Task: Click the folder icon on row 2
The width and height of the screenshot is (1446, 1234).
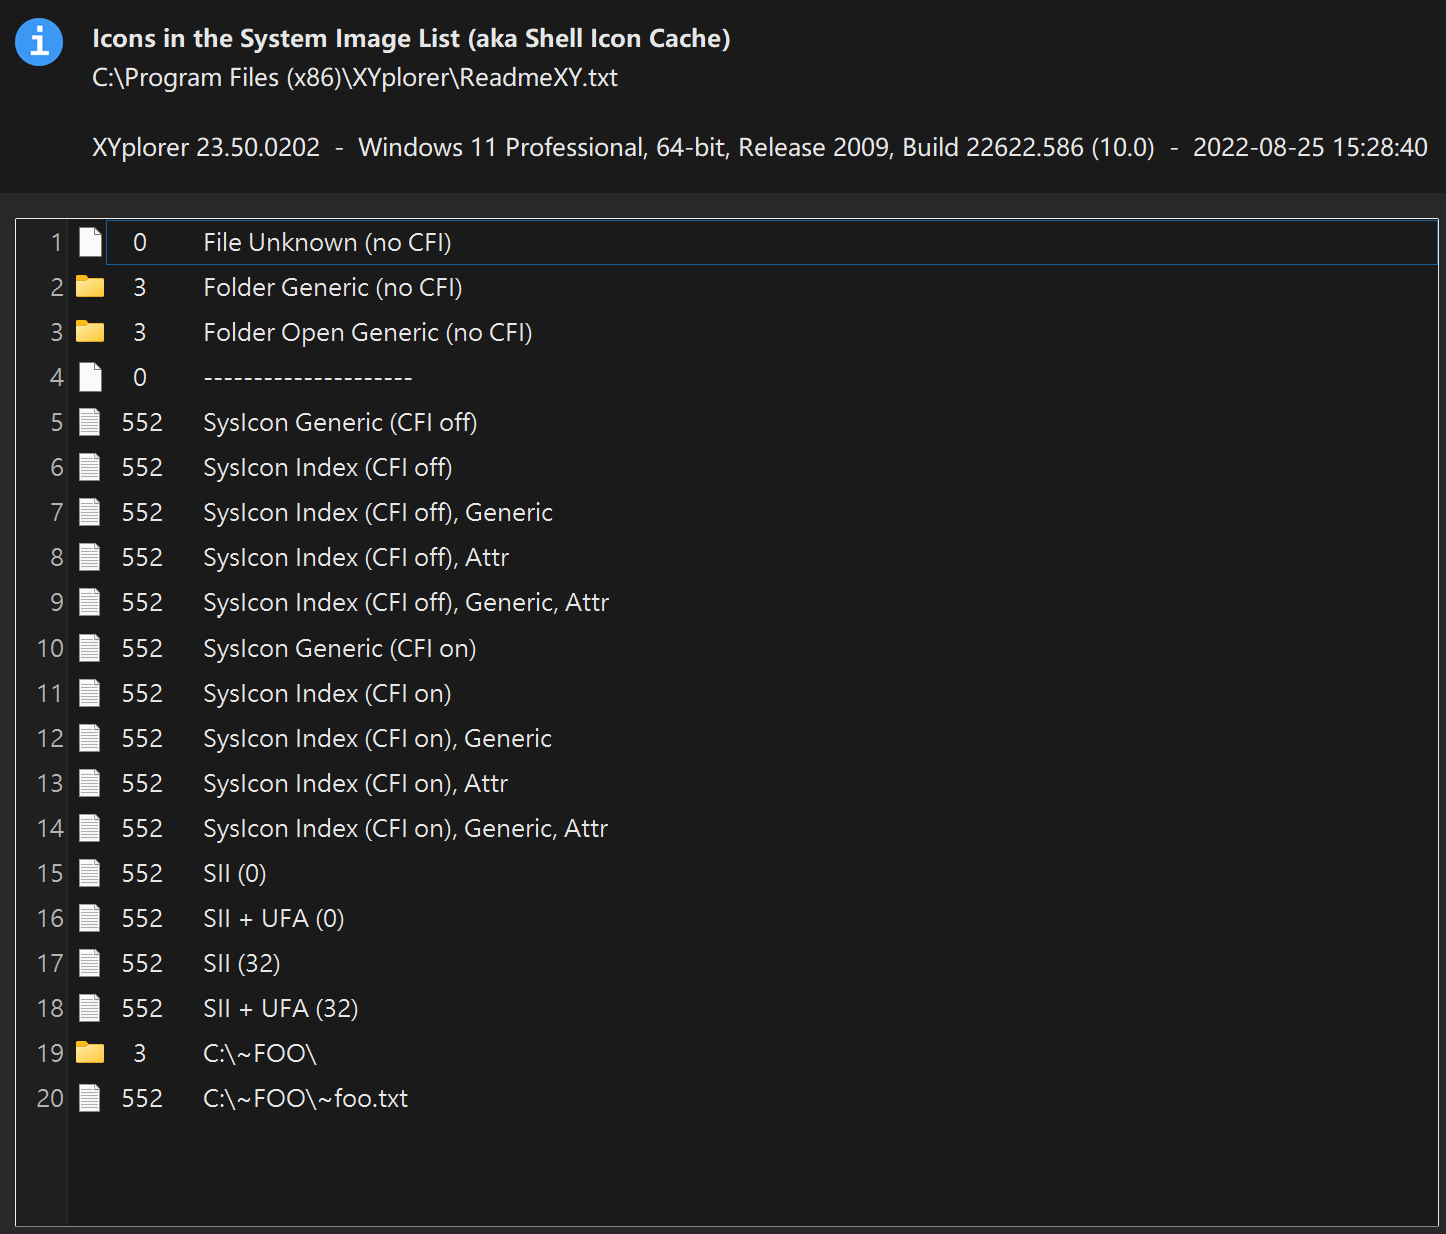Action: [90, 287]
